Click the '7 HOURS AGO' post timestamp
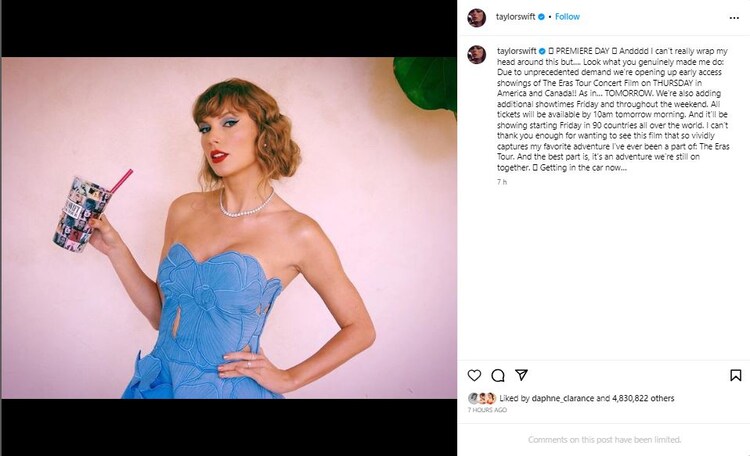Viewport: 750px width, 456px height. pyautogui.click(x=488, y=410)
